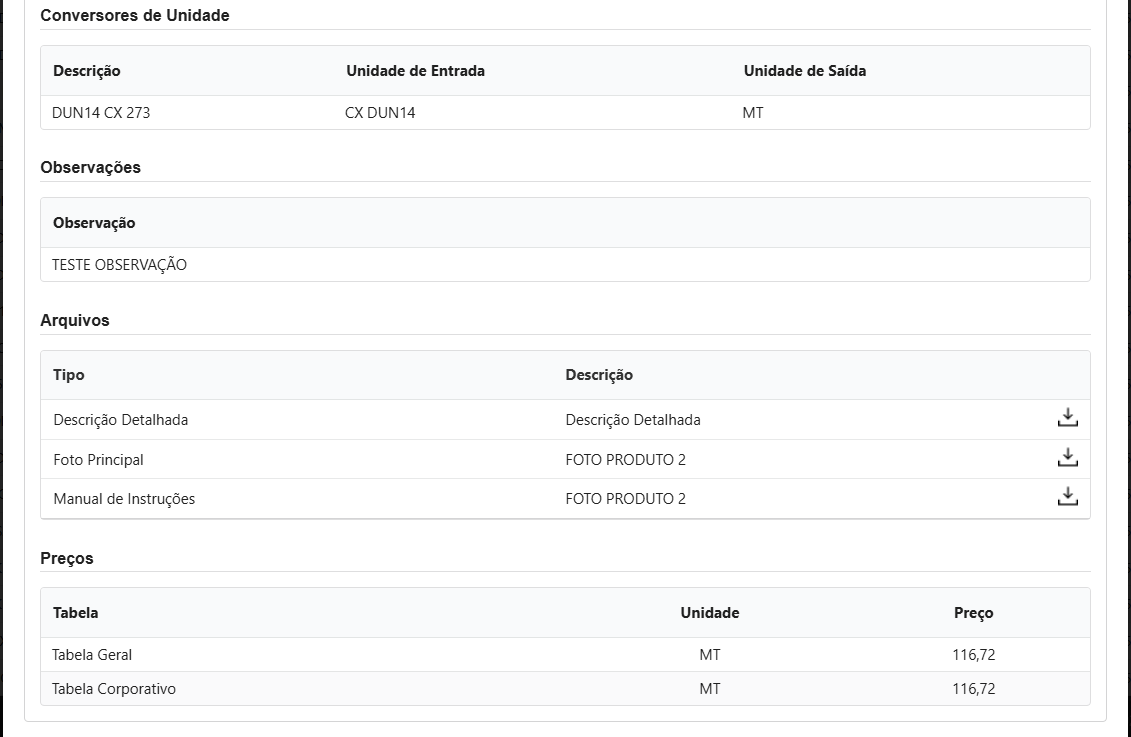Click the Arquivos section heading
Screen dimensions: 1131x737
[75, 321]
